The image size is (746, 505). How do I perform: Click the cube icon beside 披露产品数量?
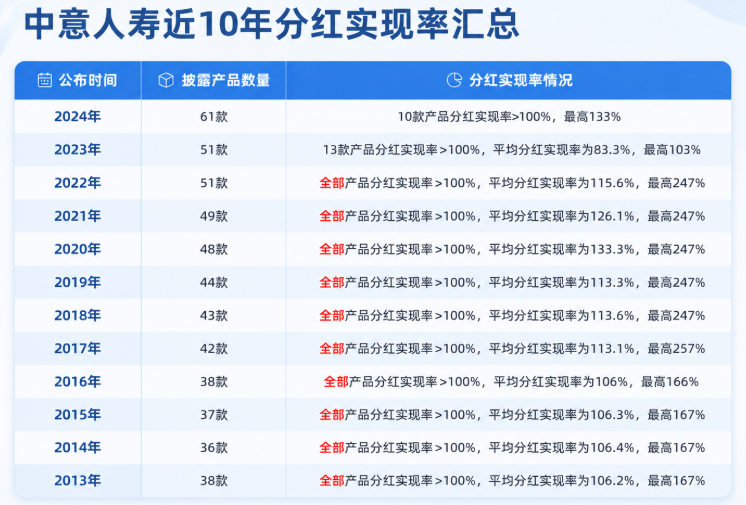(166, 80)
